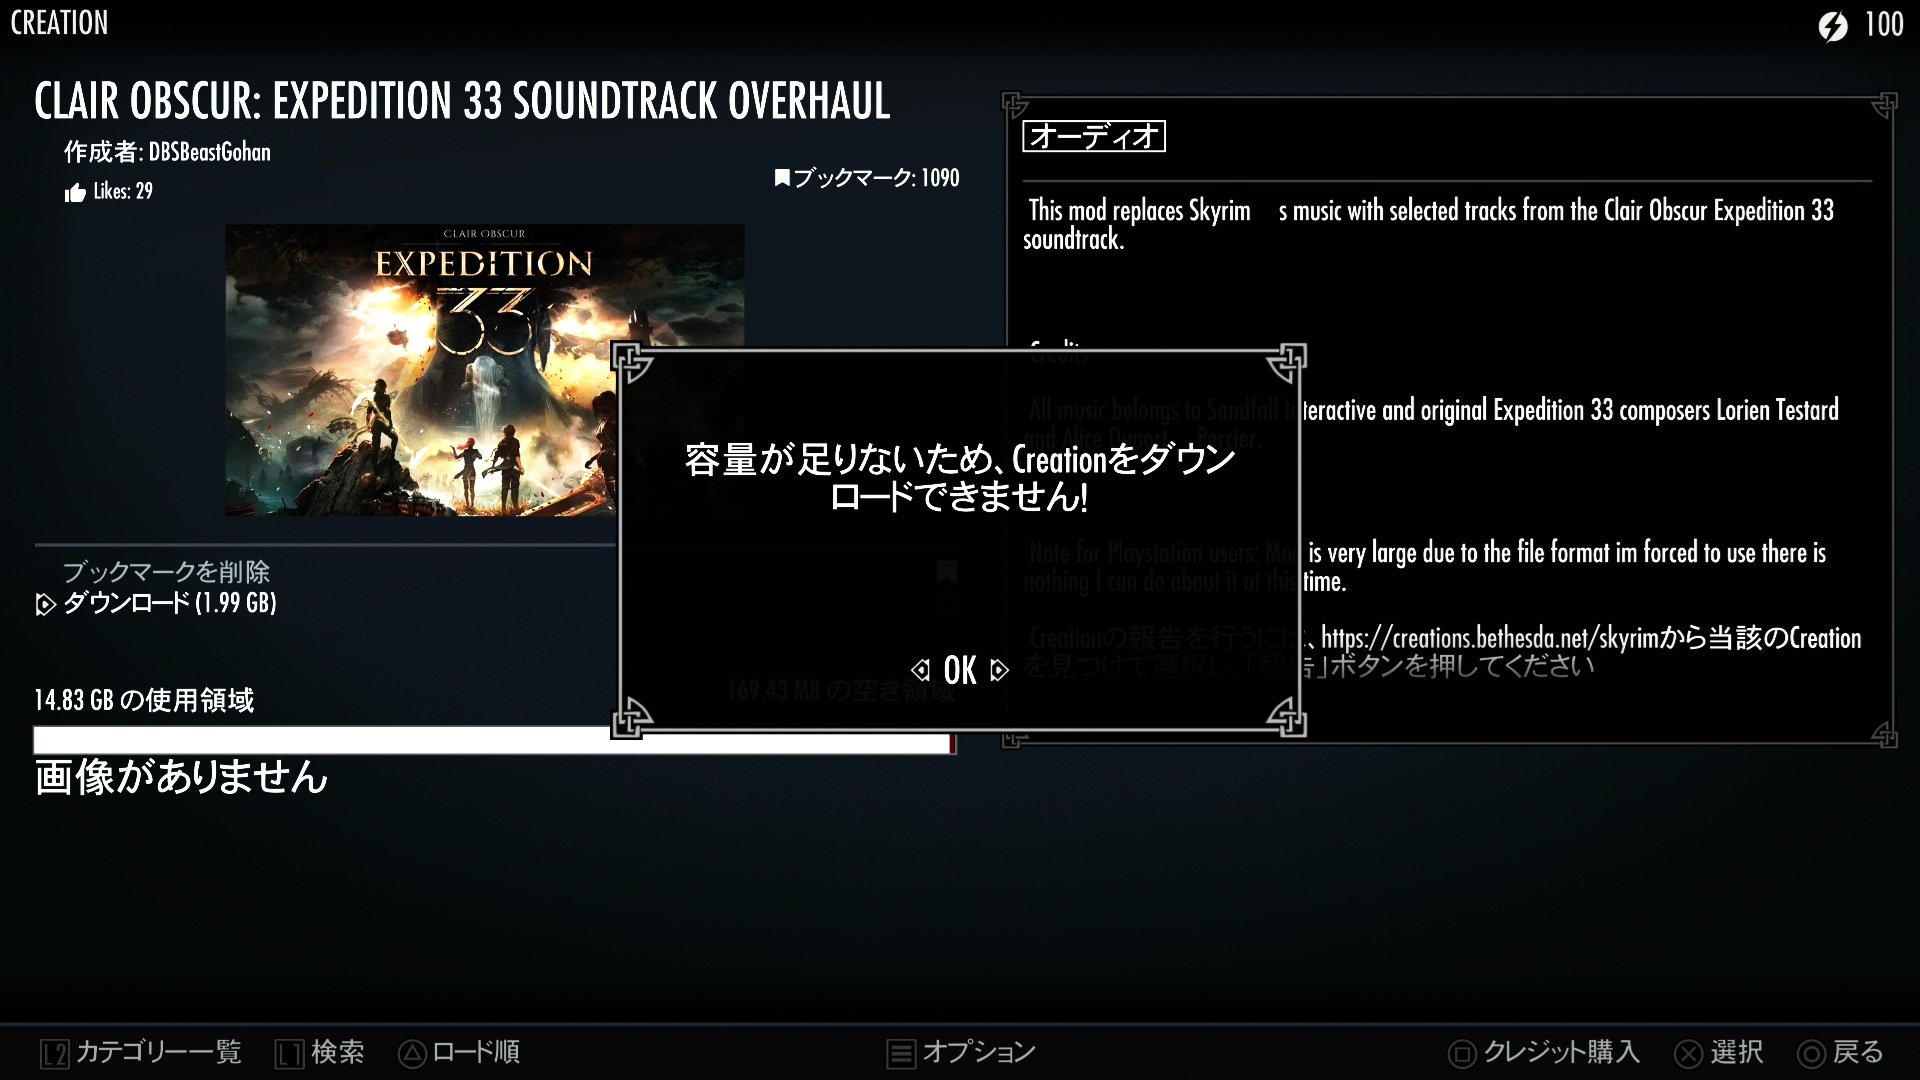
Task: Click the L2 button icon
Action: [55, 1054]
